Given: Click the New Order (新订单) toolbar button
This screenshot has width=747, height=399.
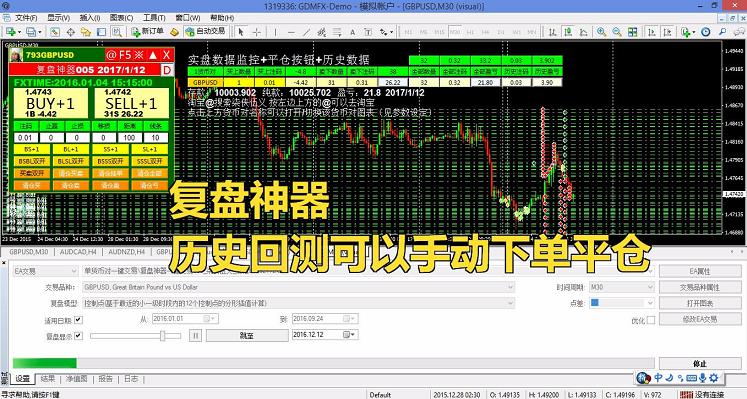Looking at the screenshot, I should coord(148,31).
